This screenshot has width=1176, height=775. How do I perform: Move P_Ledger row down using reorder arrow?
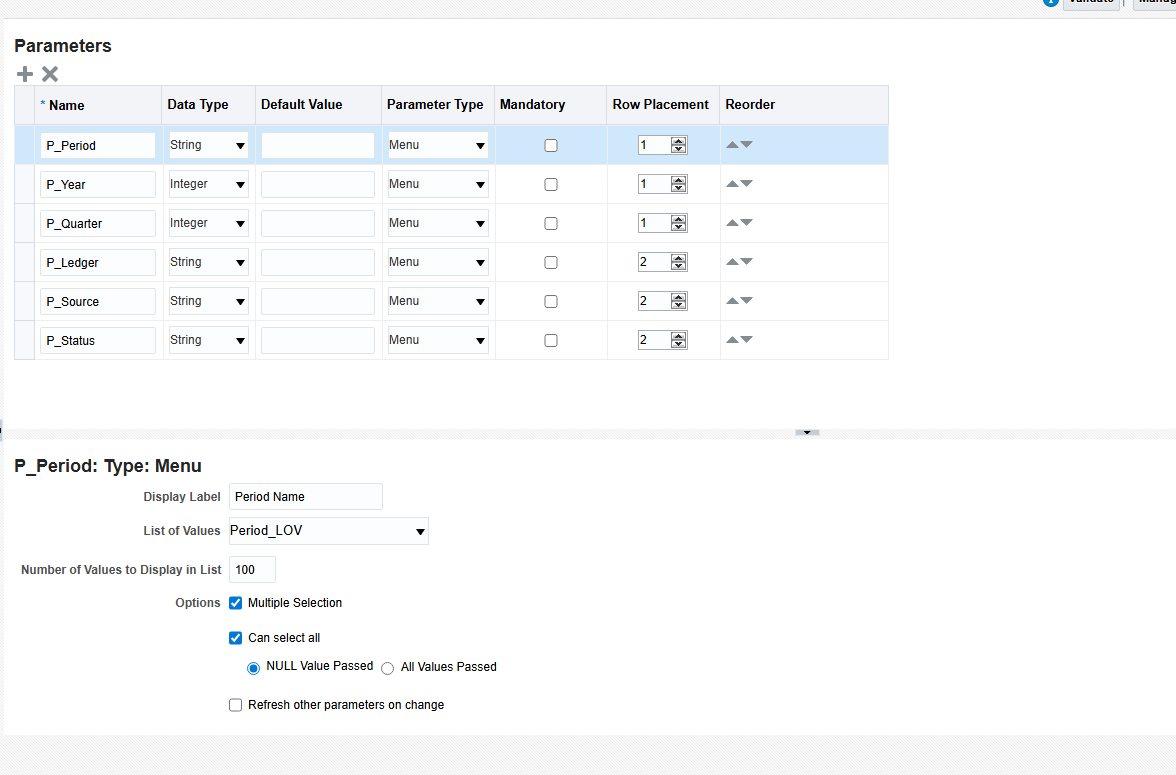pyautogui.click(x=746, y=262)
